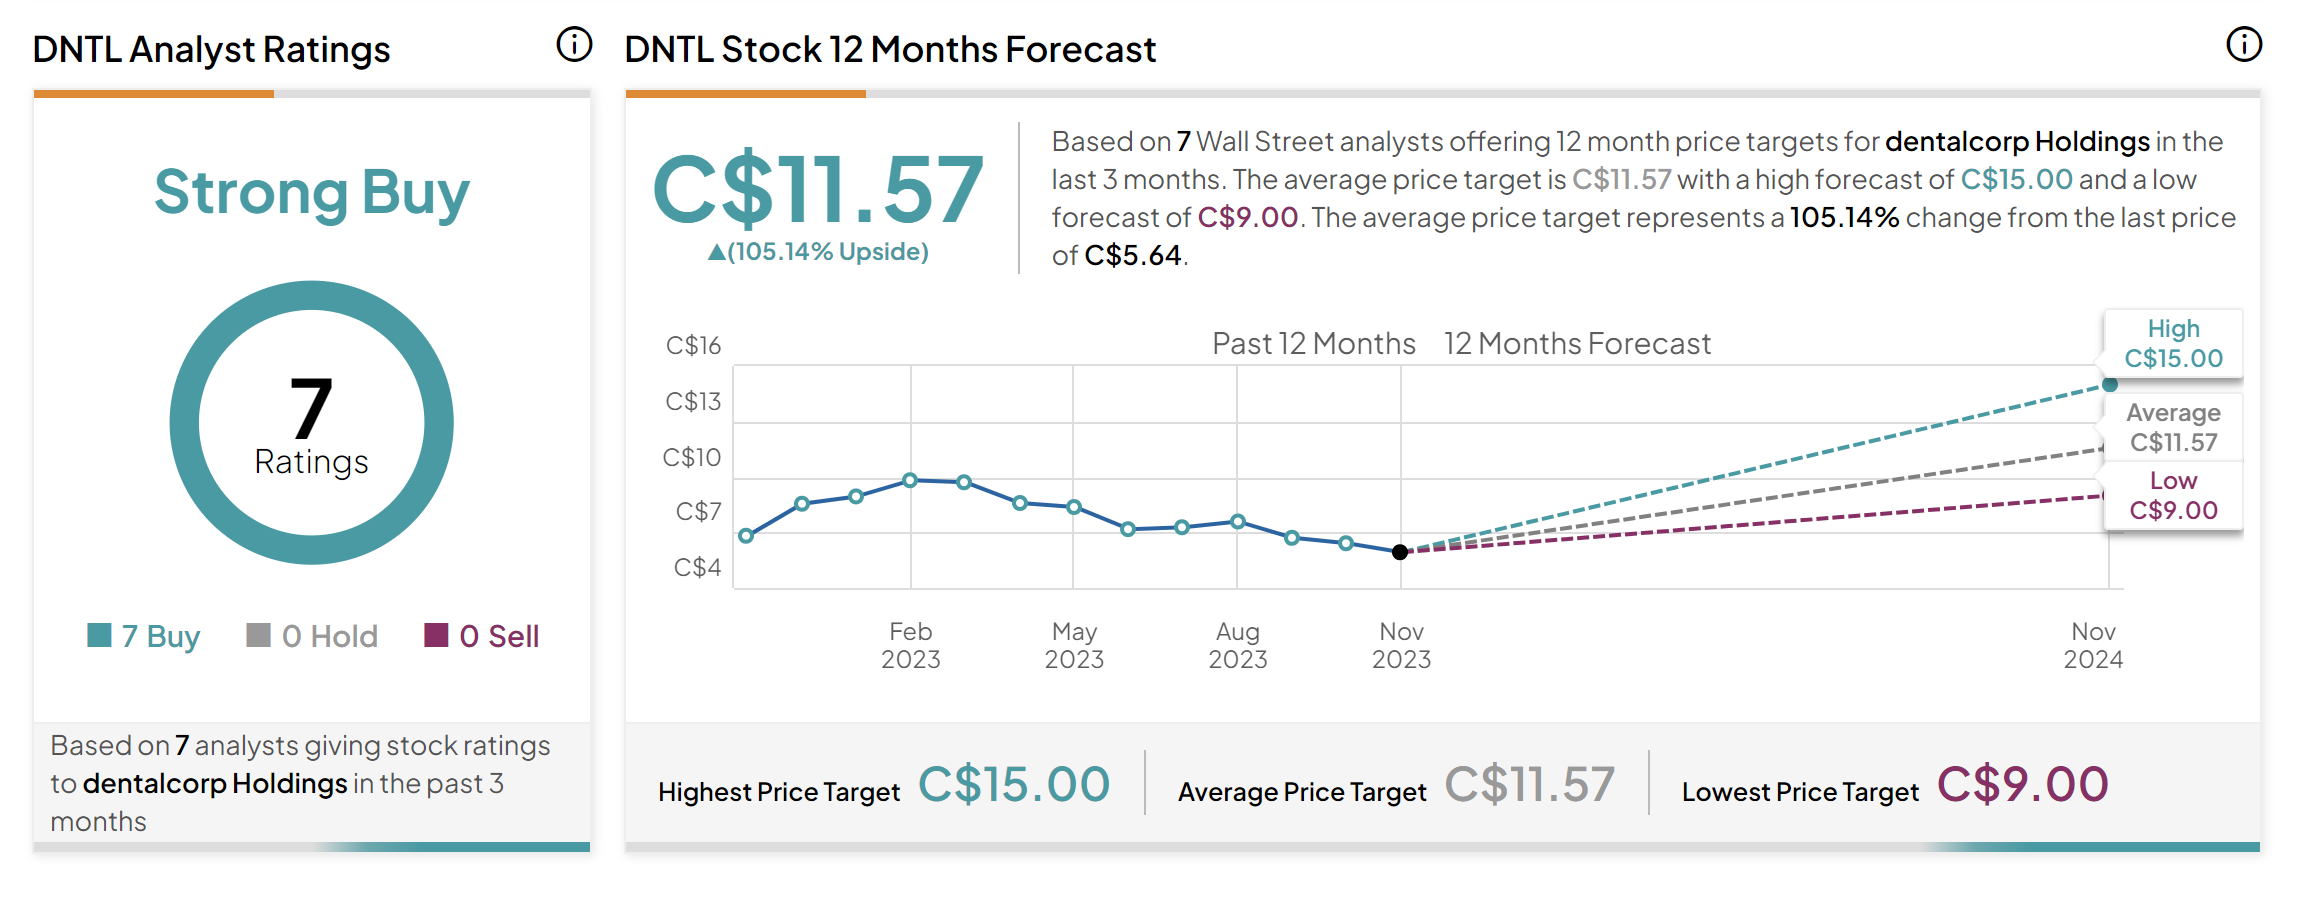The image size is (2300, 905).
Task: Click the Nov 2024 axis label
Action: point(2093,645)
